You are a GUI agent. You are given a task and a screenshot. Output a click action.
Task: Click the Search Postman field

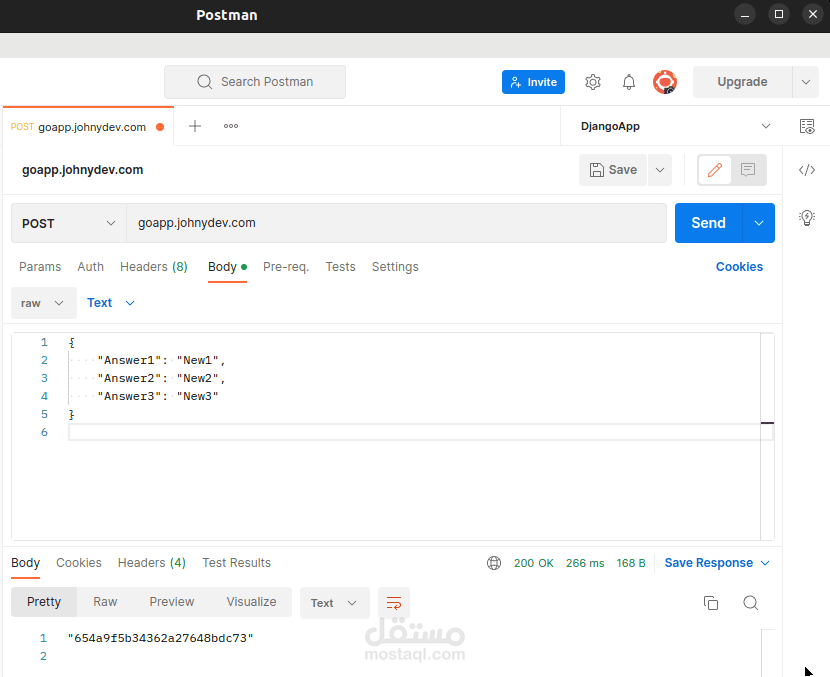[x=255, y=82]
